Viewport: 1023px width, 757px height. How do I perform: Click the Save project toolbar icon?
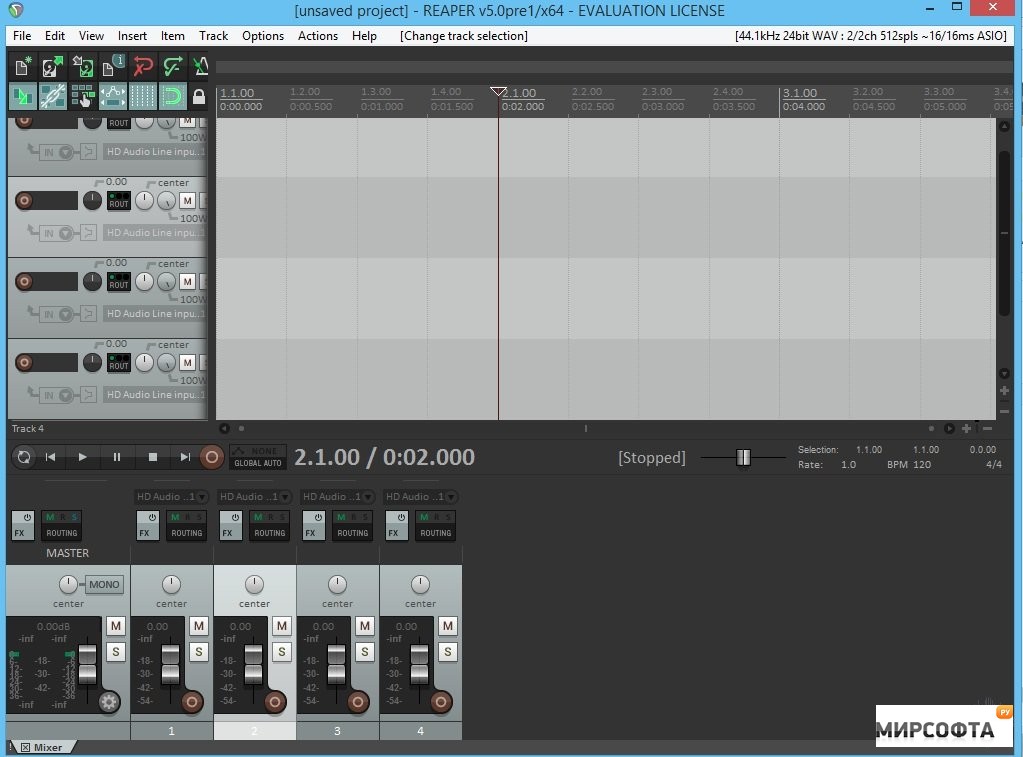[83, 66]
